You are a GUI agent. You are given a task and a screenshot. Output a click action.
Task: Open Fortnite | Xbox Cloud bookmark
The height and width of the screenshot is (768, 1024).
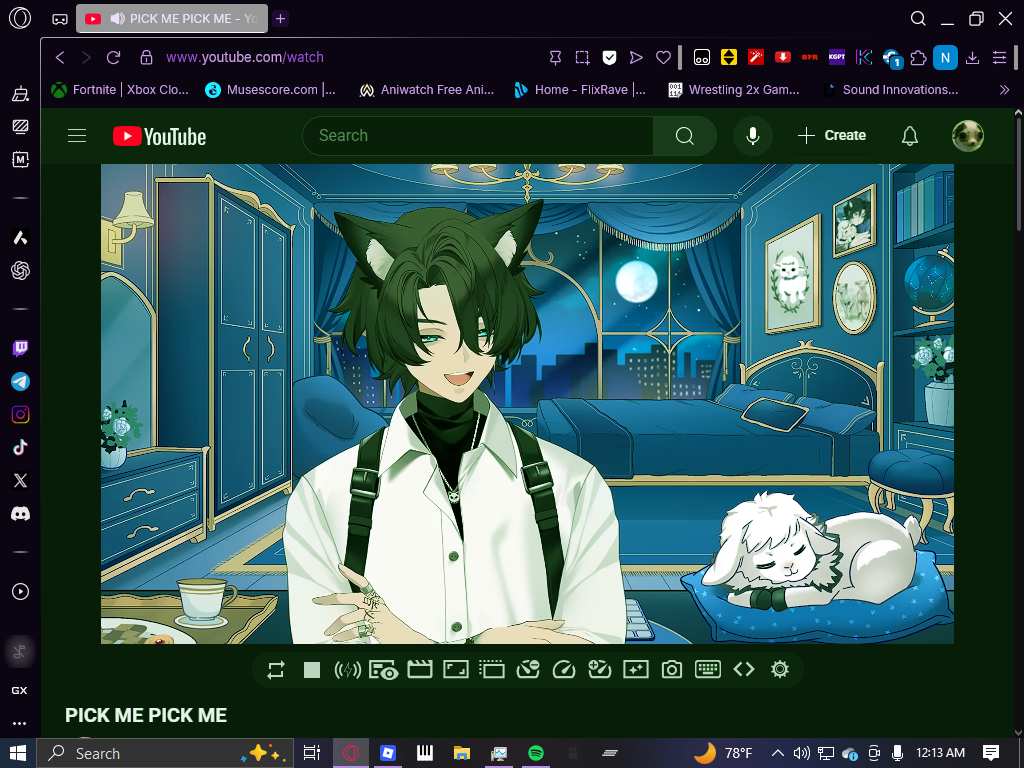tap(120, 90)
